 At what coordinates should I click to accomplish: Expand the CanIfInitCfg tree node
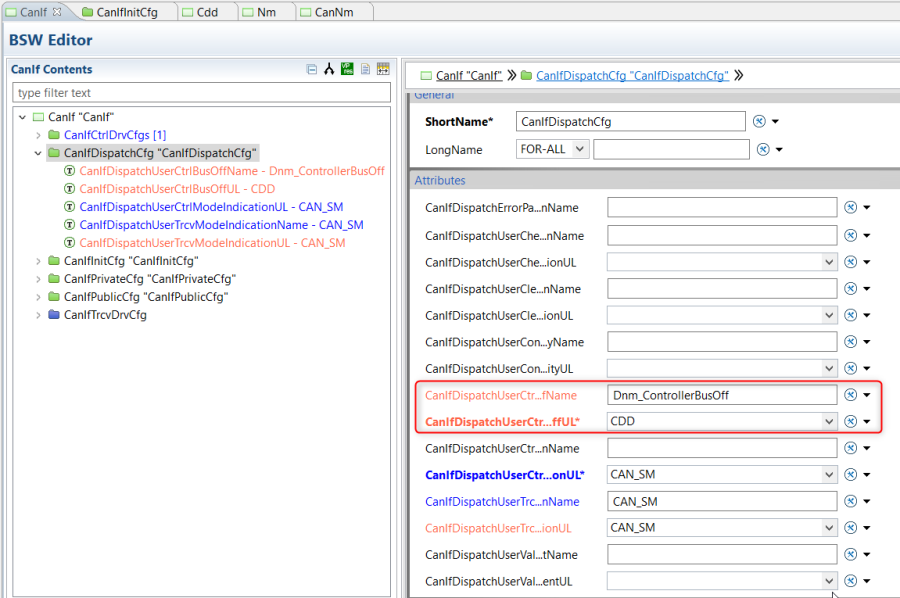(x=38, y=261)
